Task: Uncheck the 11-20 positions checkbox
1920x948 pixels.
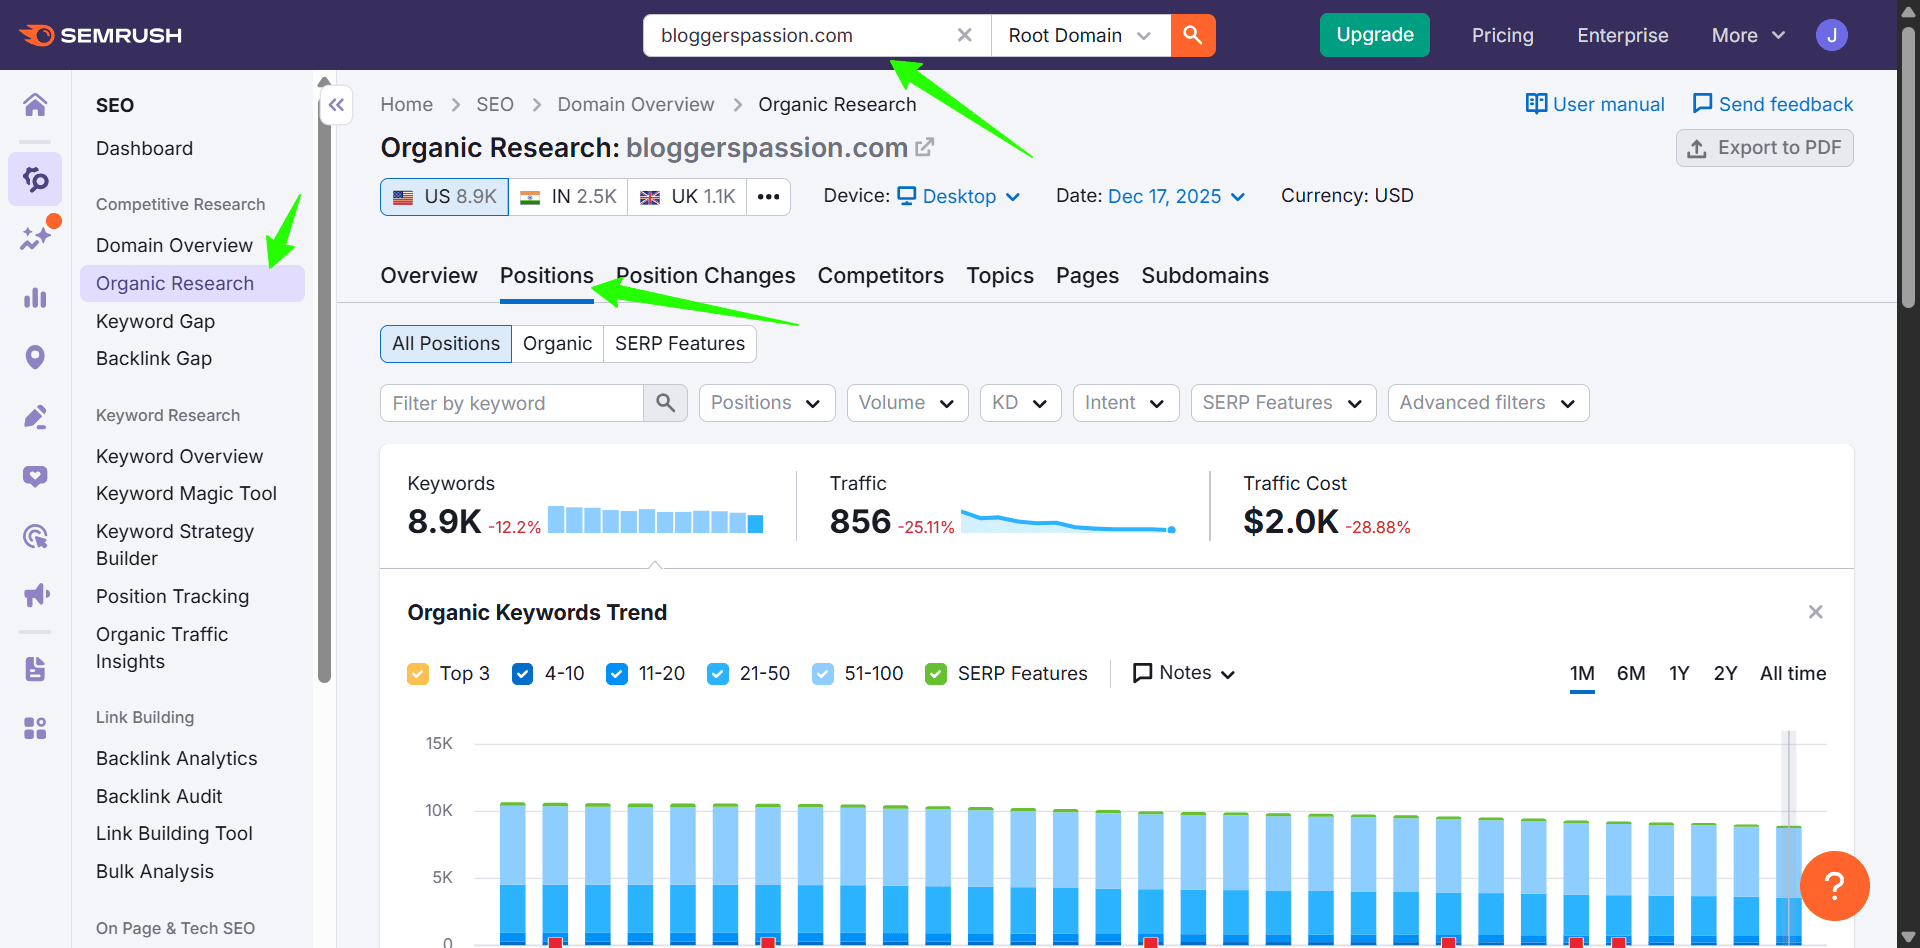Action: coord(616,673)
